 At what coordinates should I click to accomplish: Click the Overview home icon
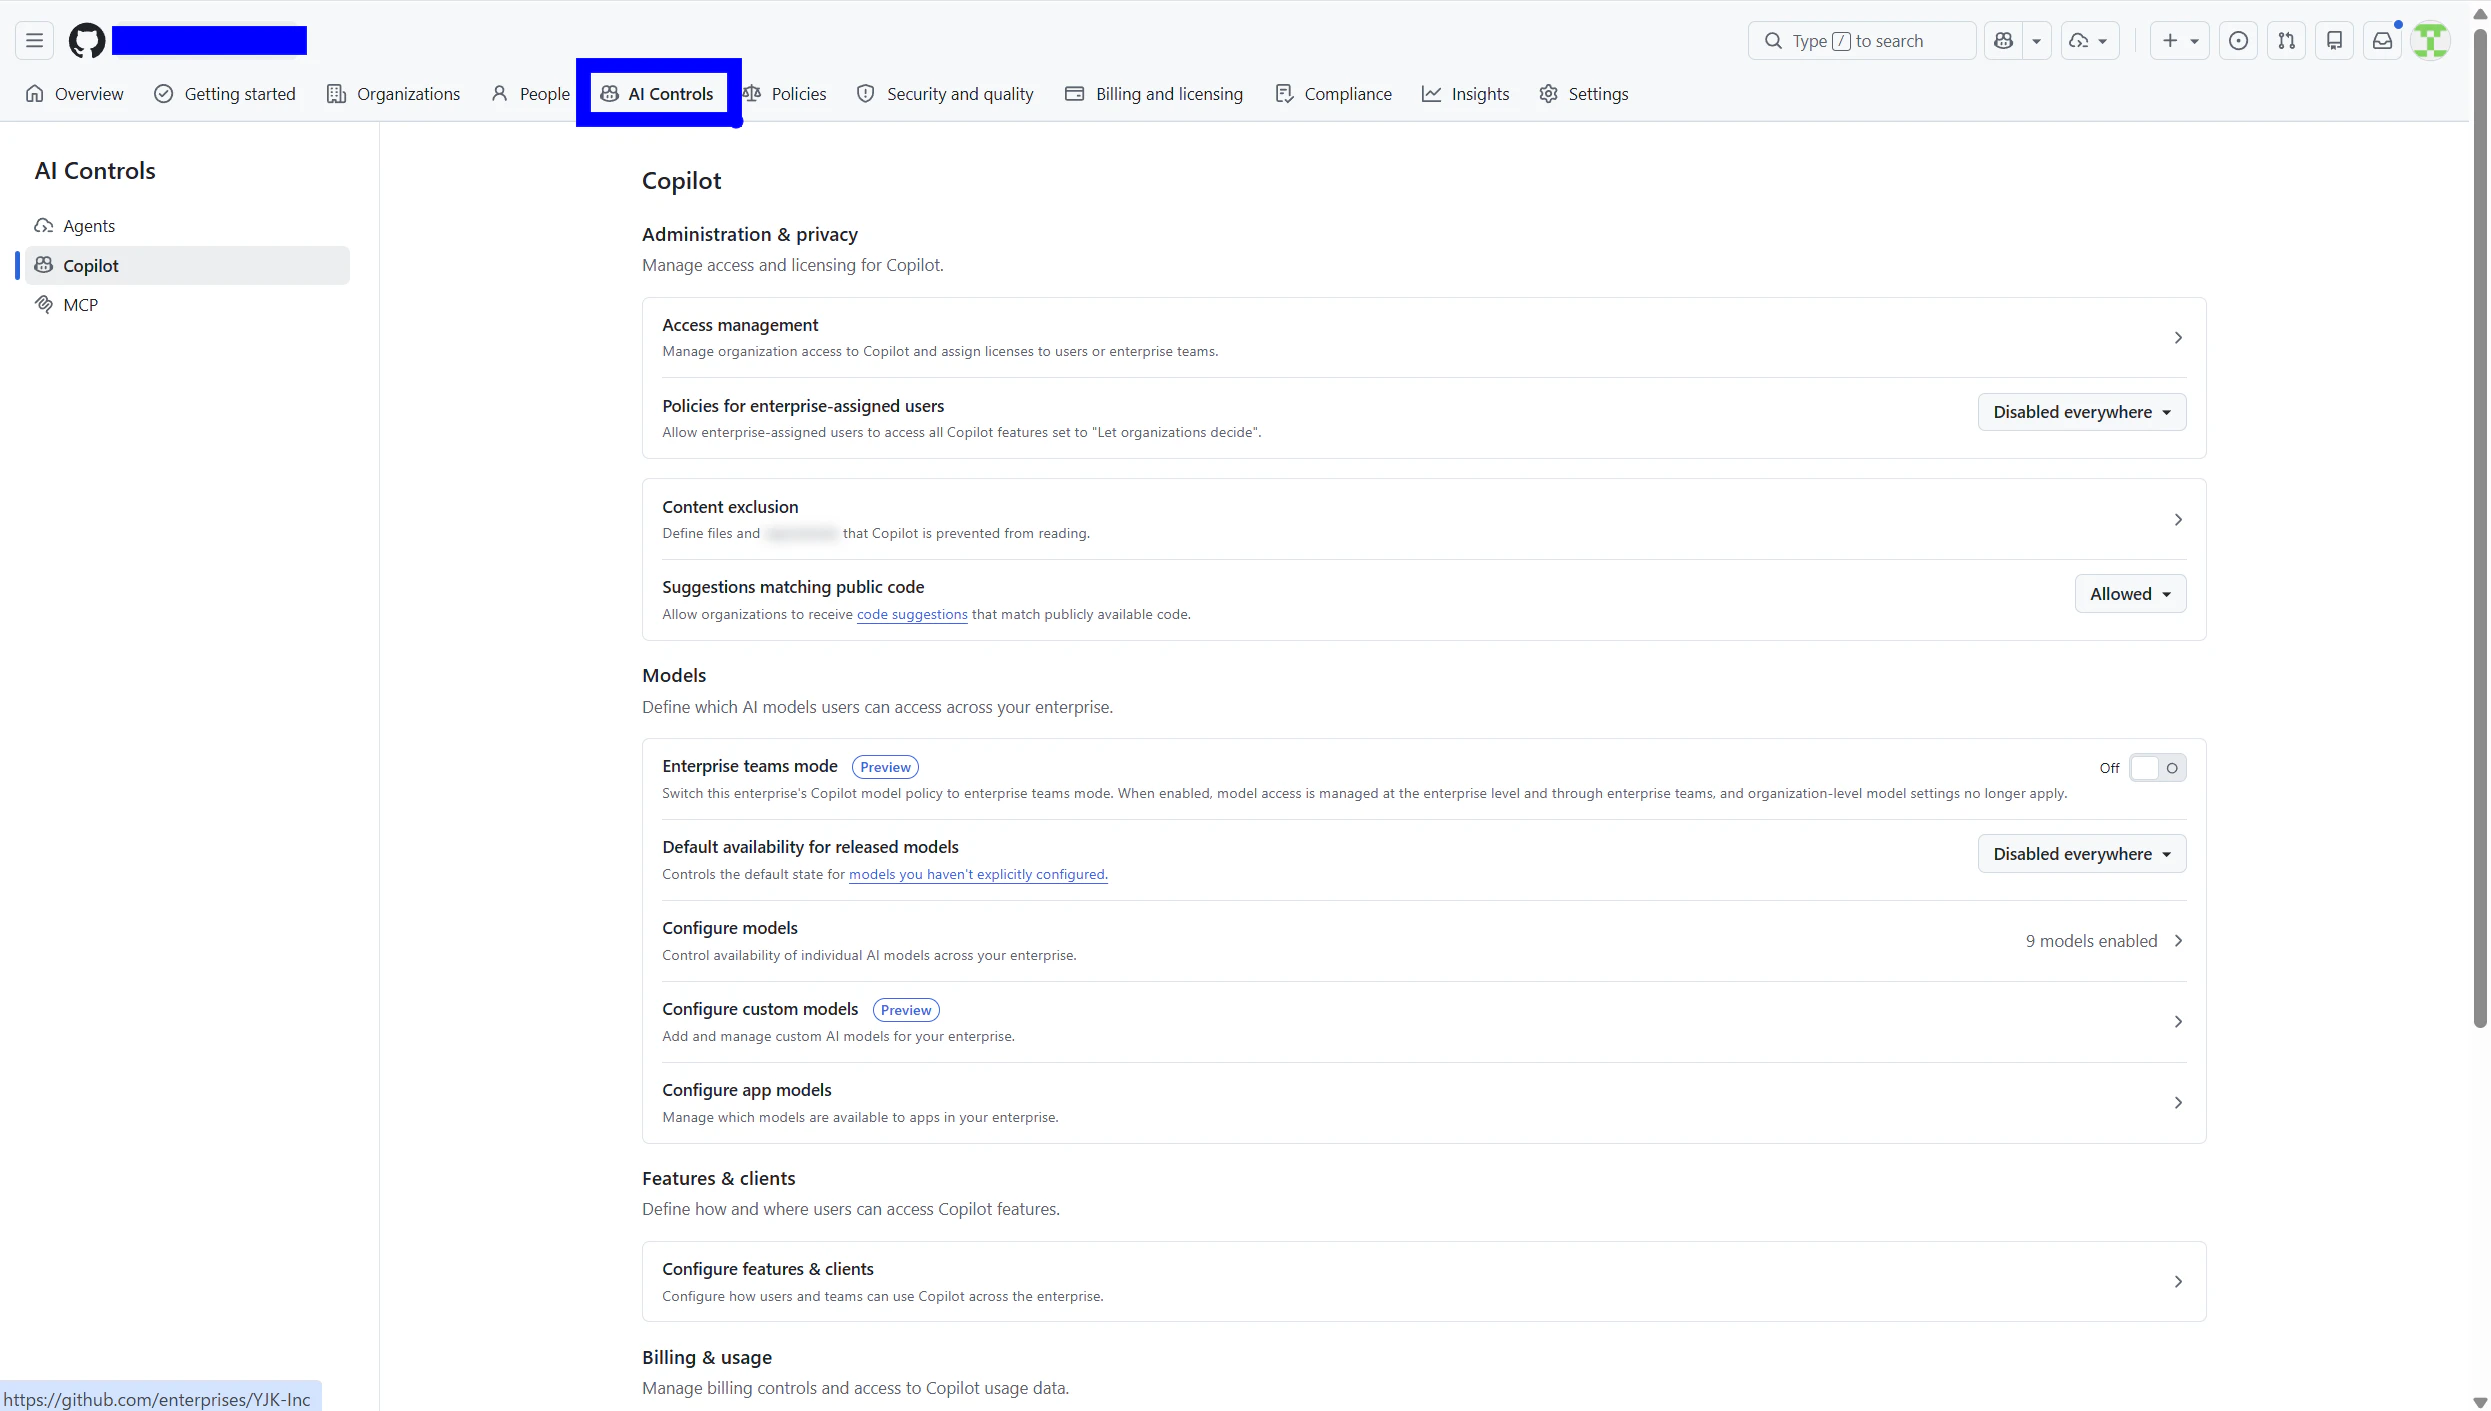(35, 94)
